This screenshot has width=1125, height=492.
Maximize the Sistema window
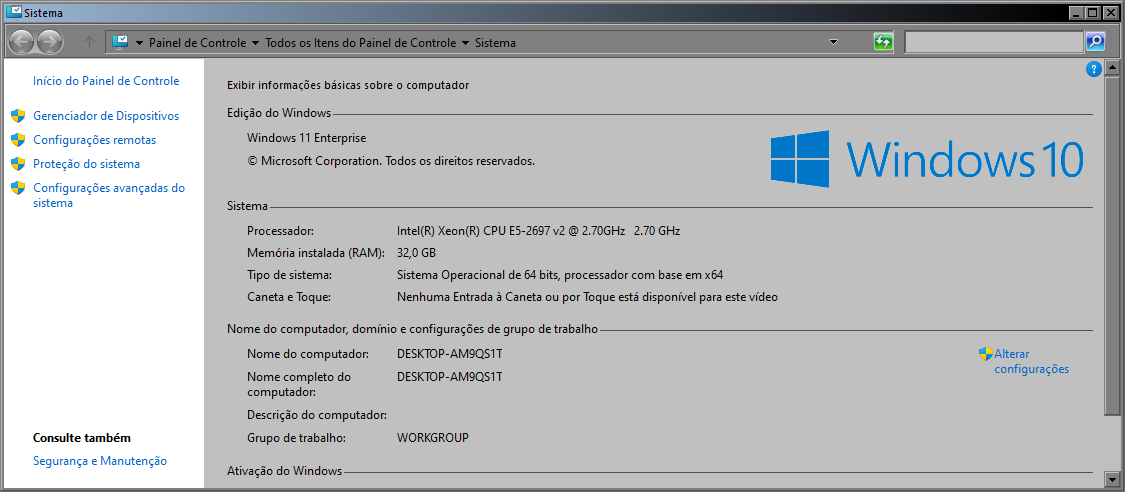[x=1093, y=12]
